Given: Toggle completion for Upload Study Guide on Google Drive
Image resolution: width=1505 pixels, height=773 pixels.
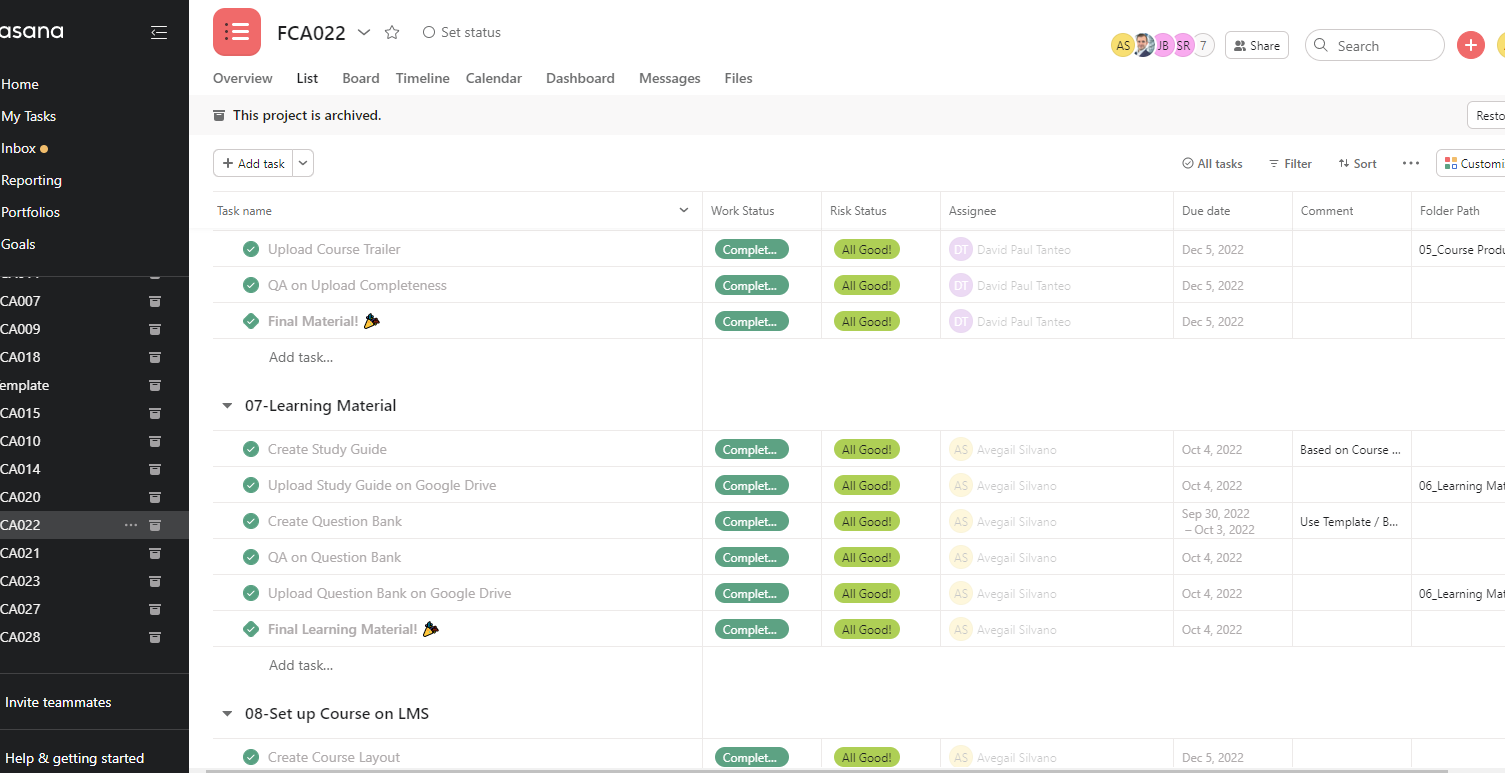Looking at the screenshot, I should tap(251, 485).
